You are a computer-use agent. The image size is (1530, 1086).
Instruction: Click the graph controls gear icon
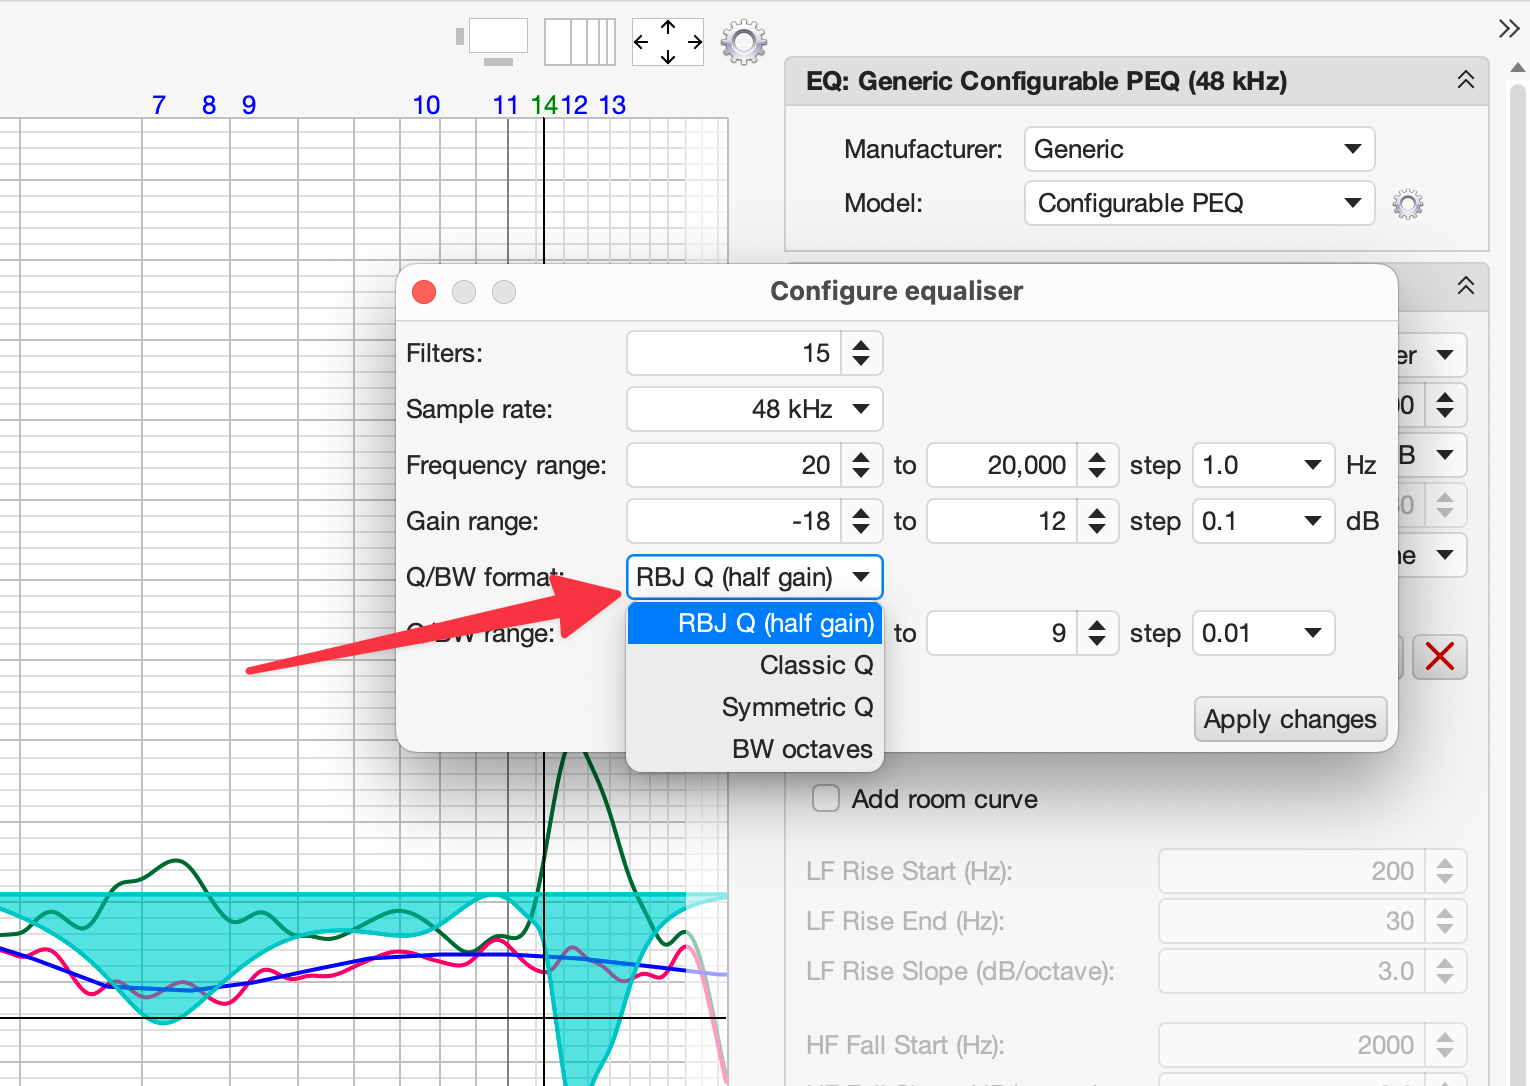coord(743,42)
